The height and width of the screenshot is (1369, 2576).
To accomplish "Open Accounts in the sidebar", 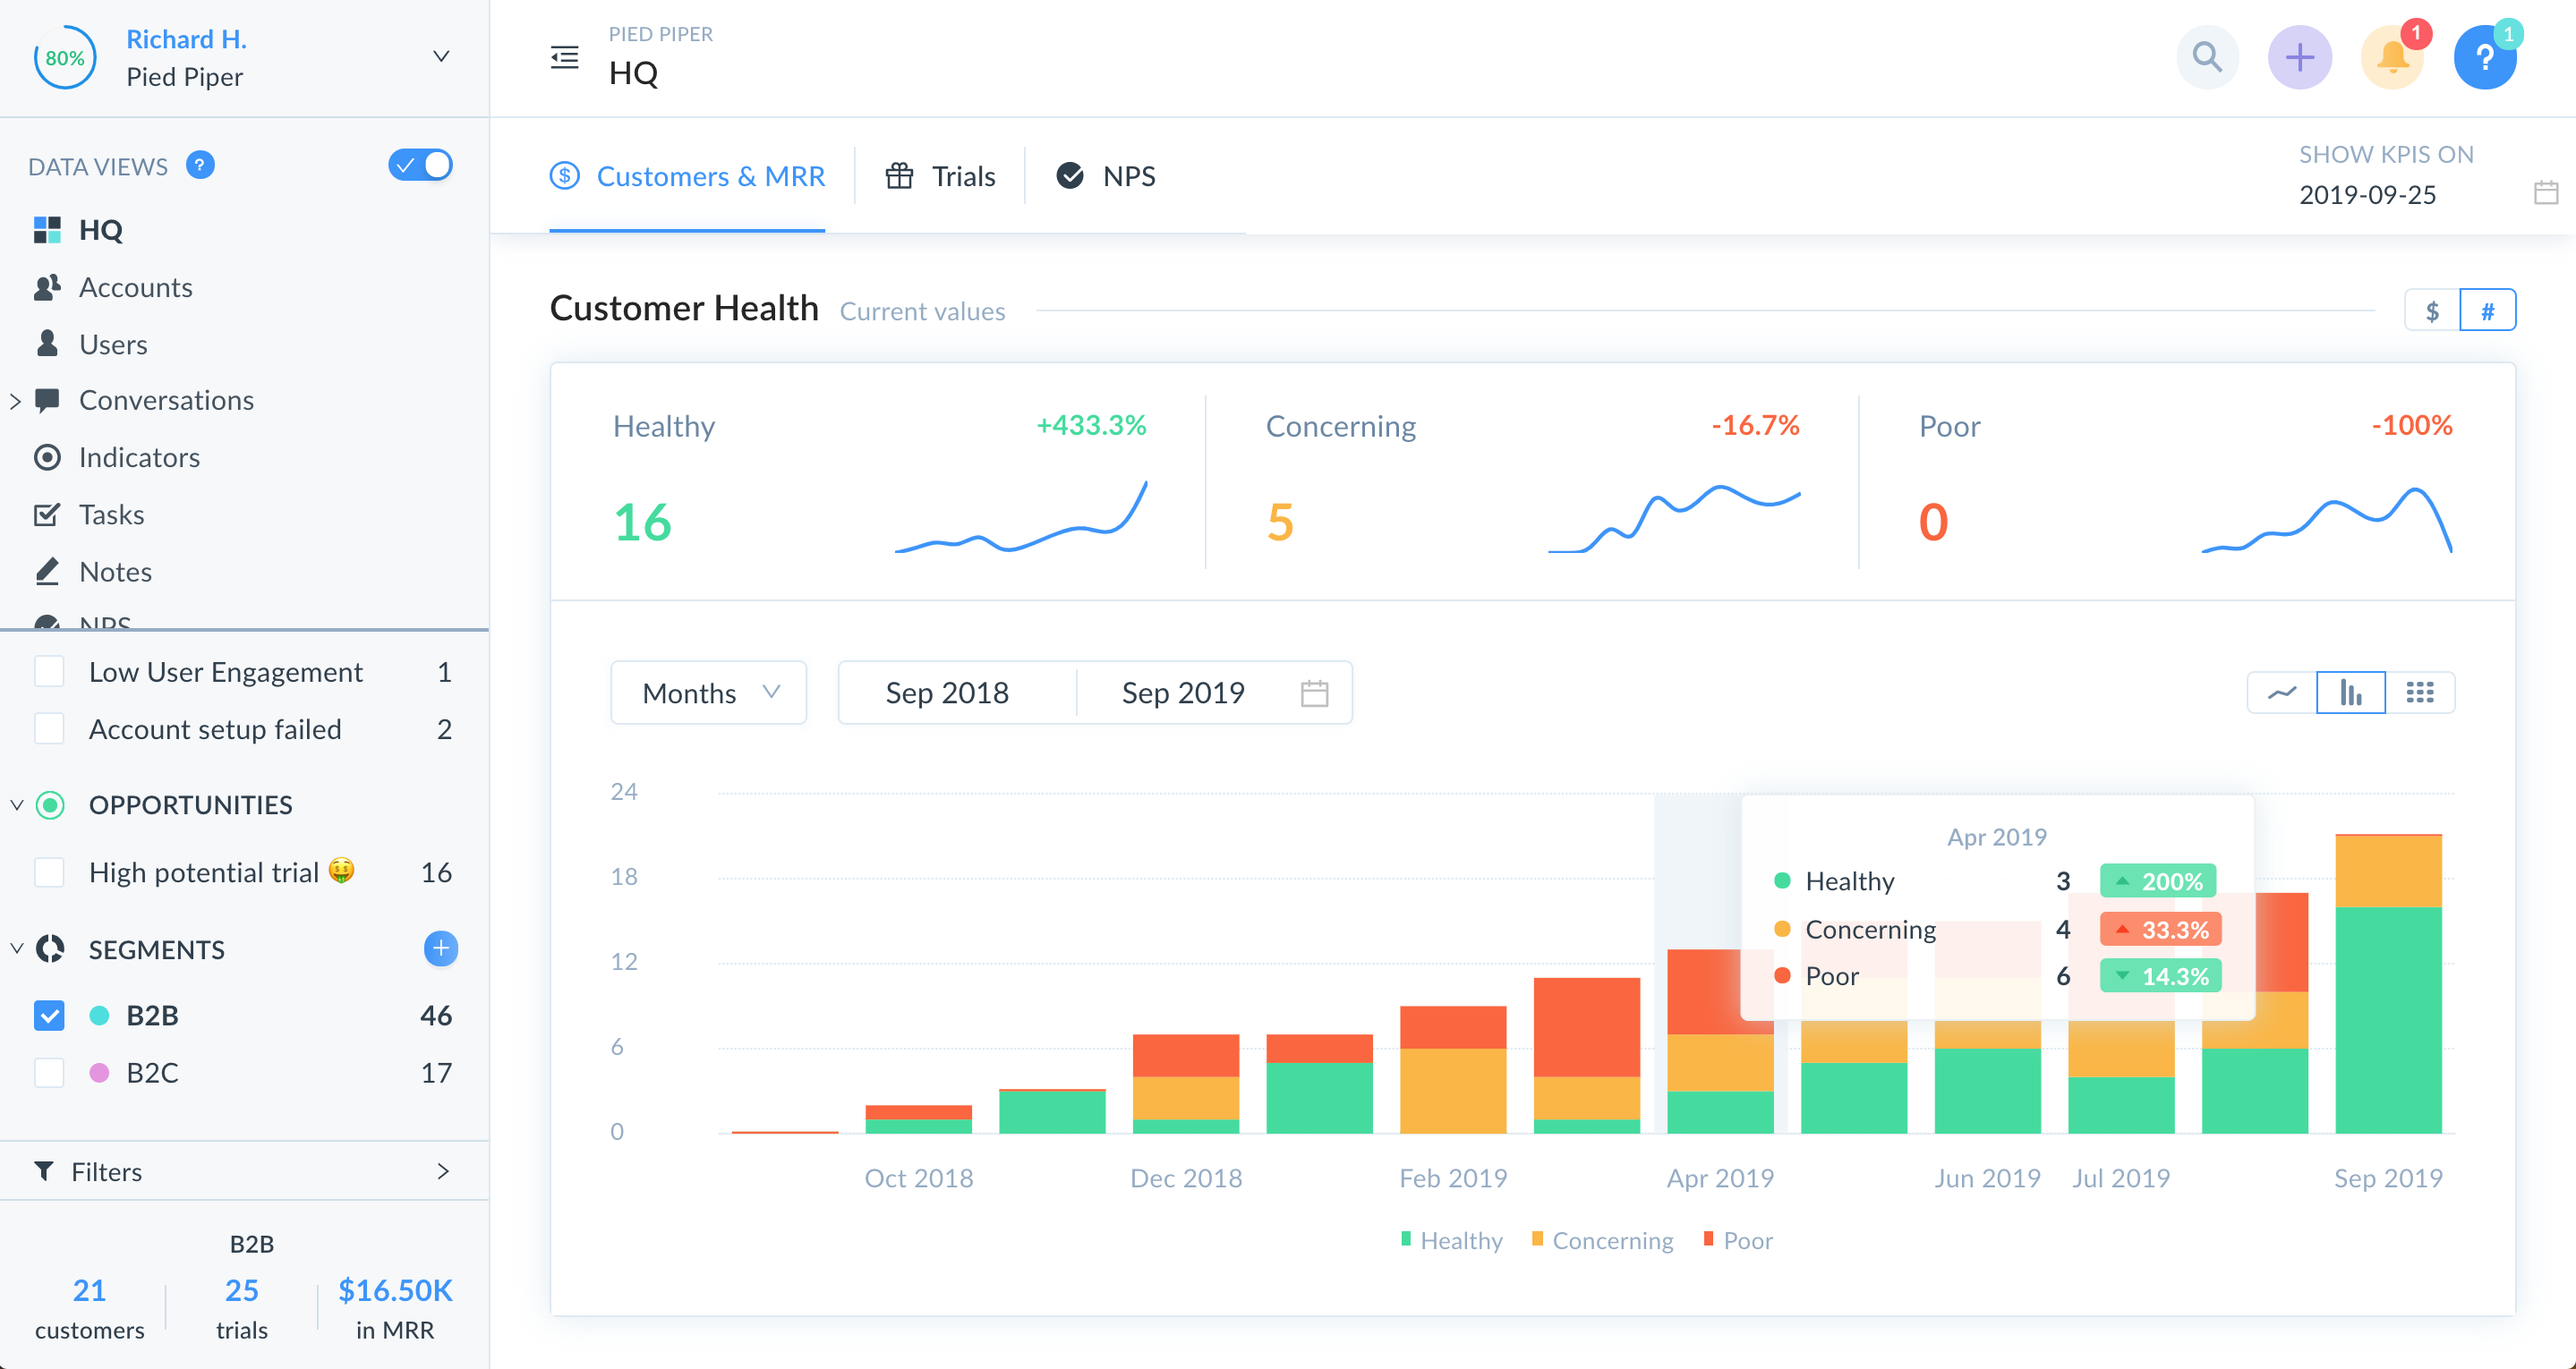I will point(135,287).
